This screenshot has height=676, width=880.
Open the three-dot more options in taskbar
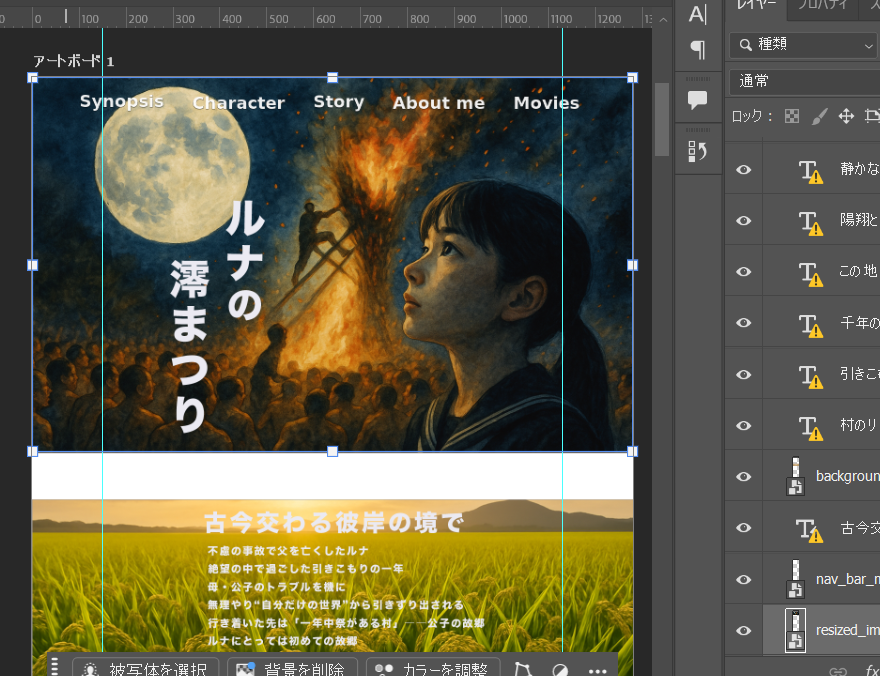tap(598, 670)
